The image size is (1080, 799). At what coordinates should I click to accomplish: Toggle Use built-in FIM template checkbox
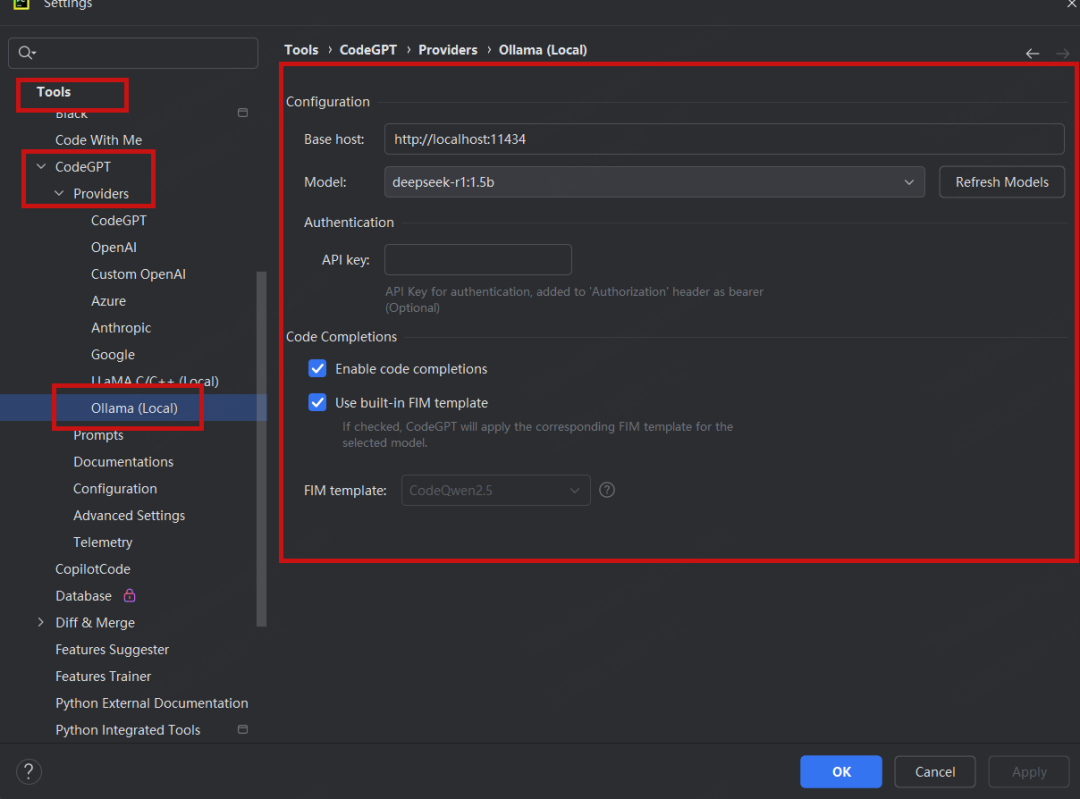click(x=318, y=402)
